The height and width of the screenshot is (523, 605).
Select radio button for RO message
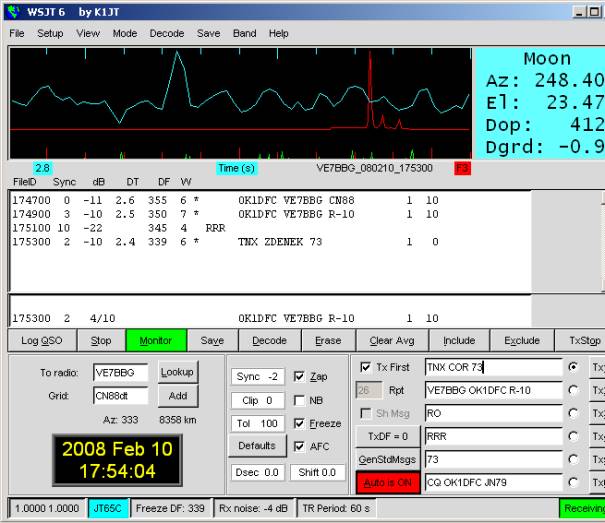click(573, 414)
